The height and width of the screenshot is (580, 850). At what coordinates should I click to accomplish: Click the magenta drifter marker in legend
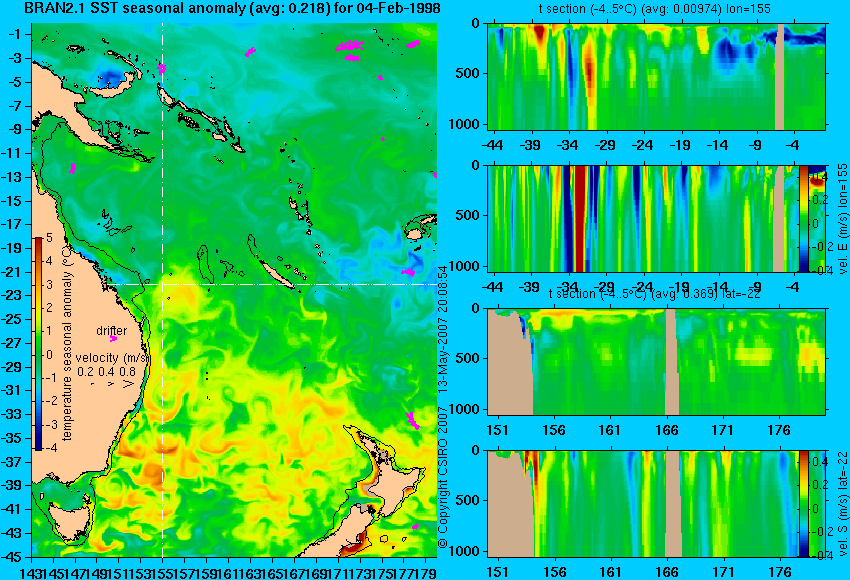point(113,339)
